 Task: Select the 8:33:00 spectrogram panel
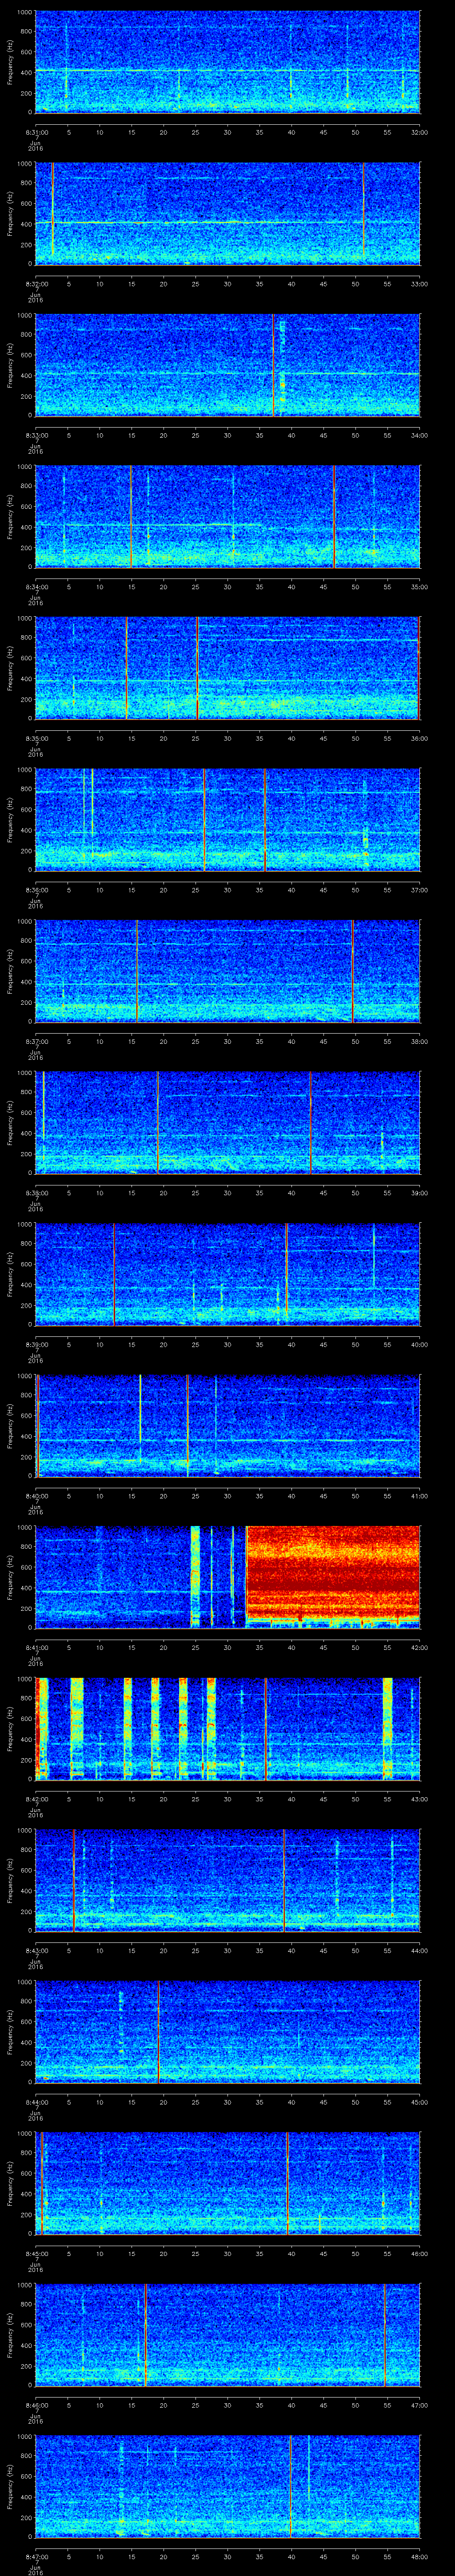pyautogui.click(x=227, y=365)
